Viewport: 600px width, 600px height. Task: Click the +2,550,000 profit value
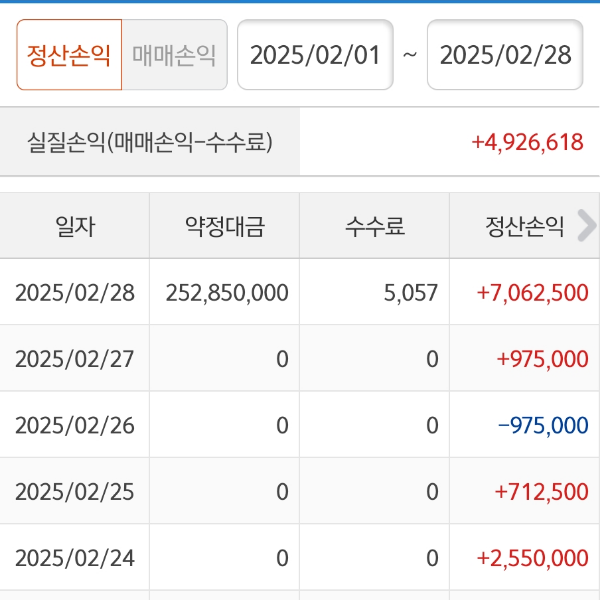(x=532, y=558)
